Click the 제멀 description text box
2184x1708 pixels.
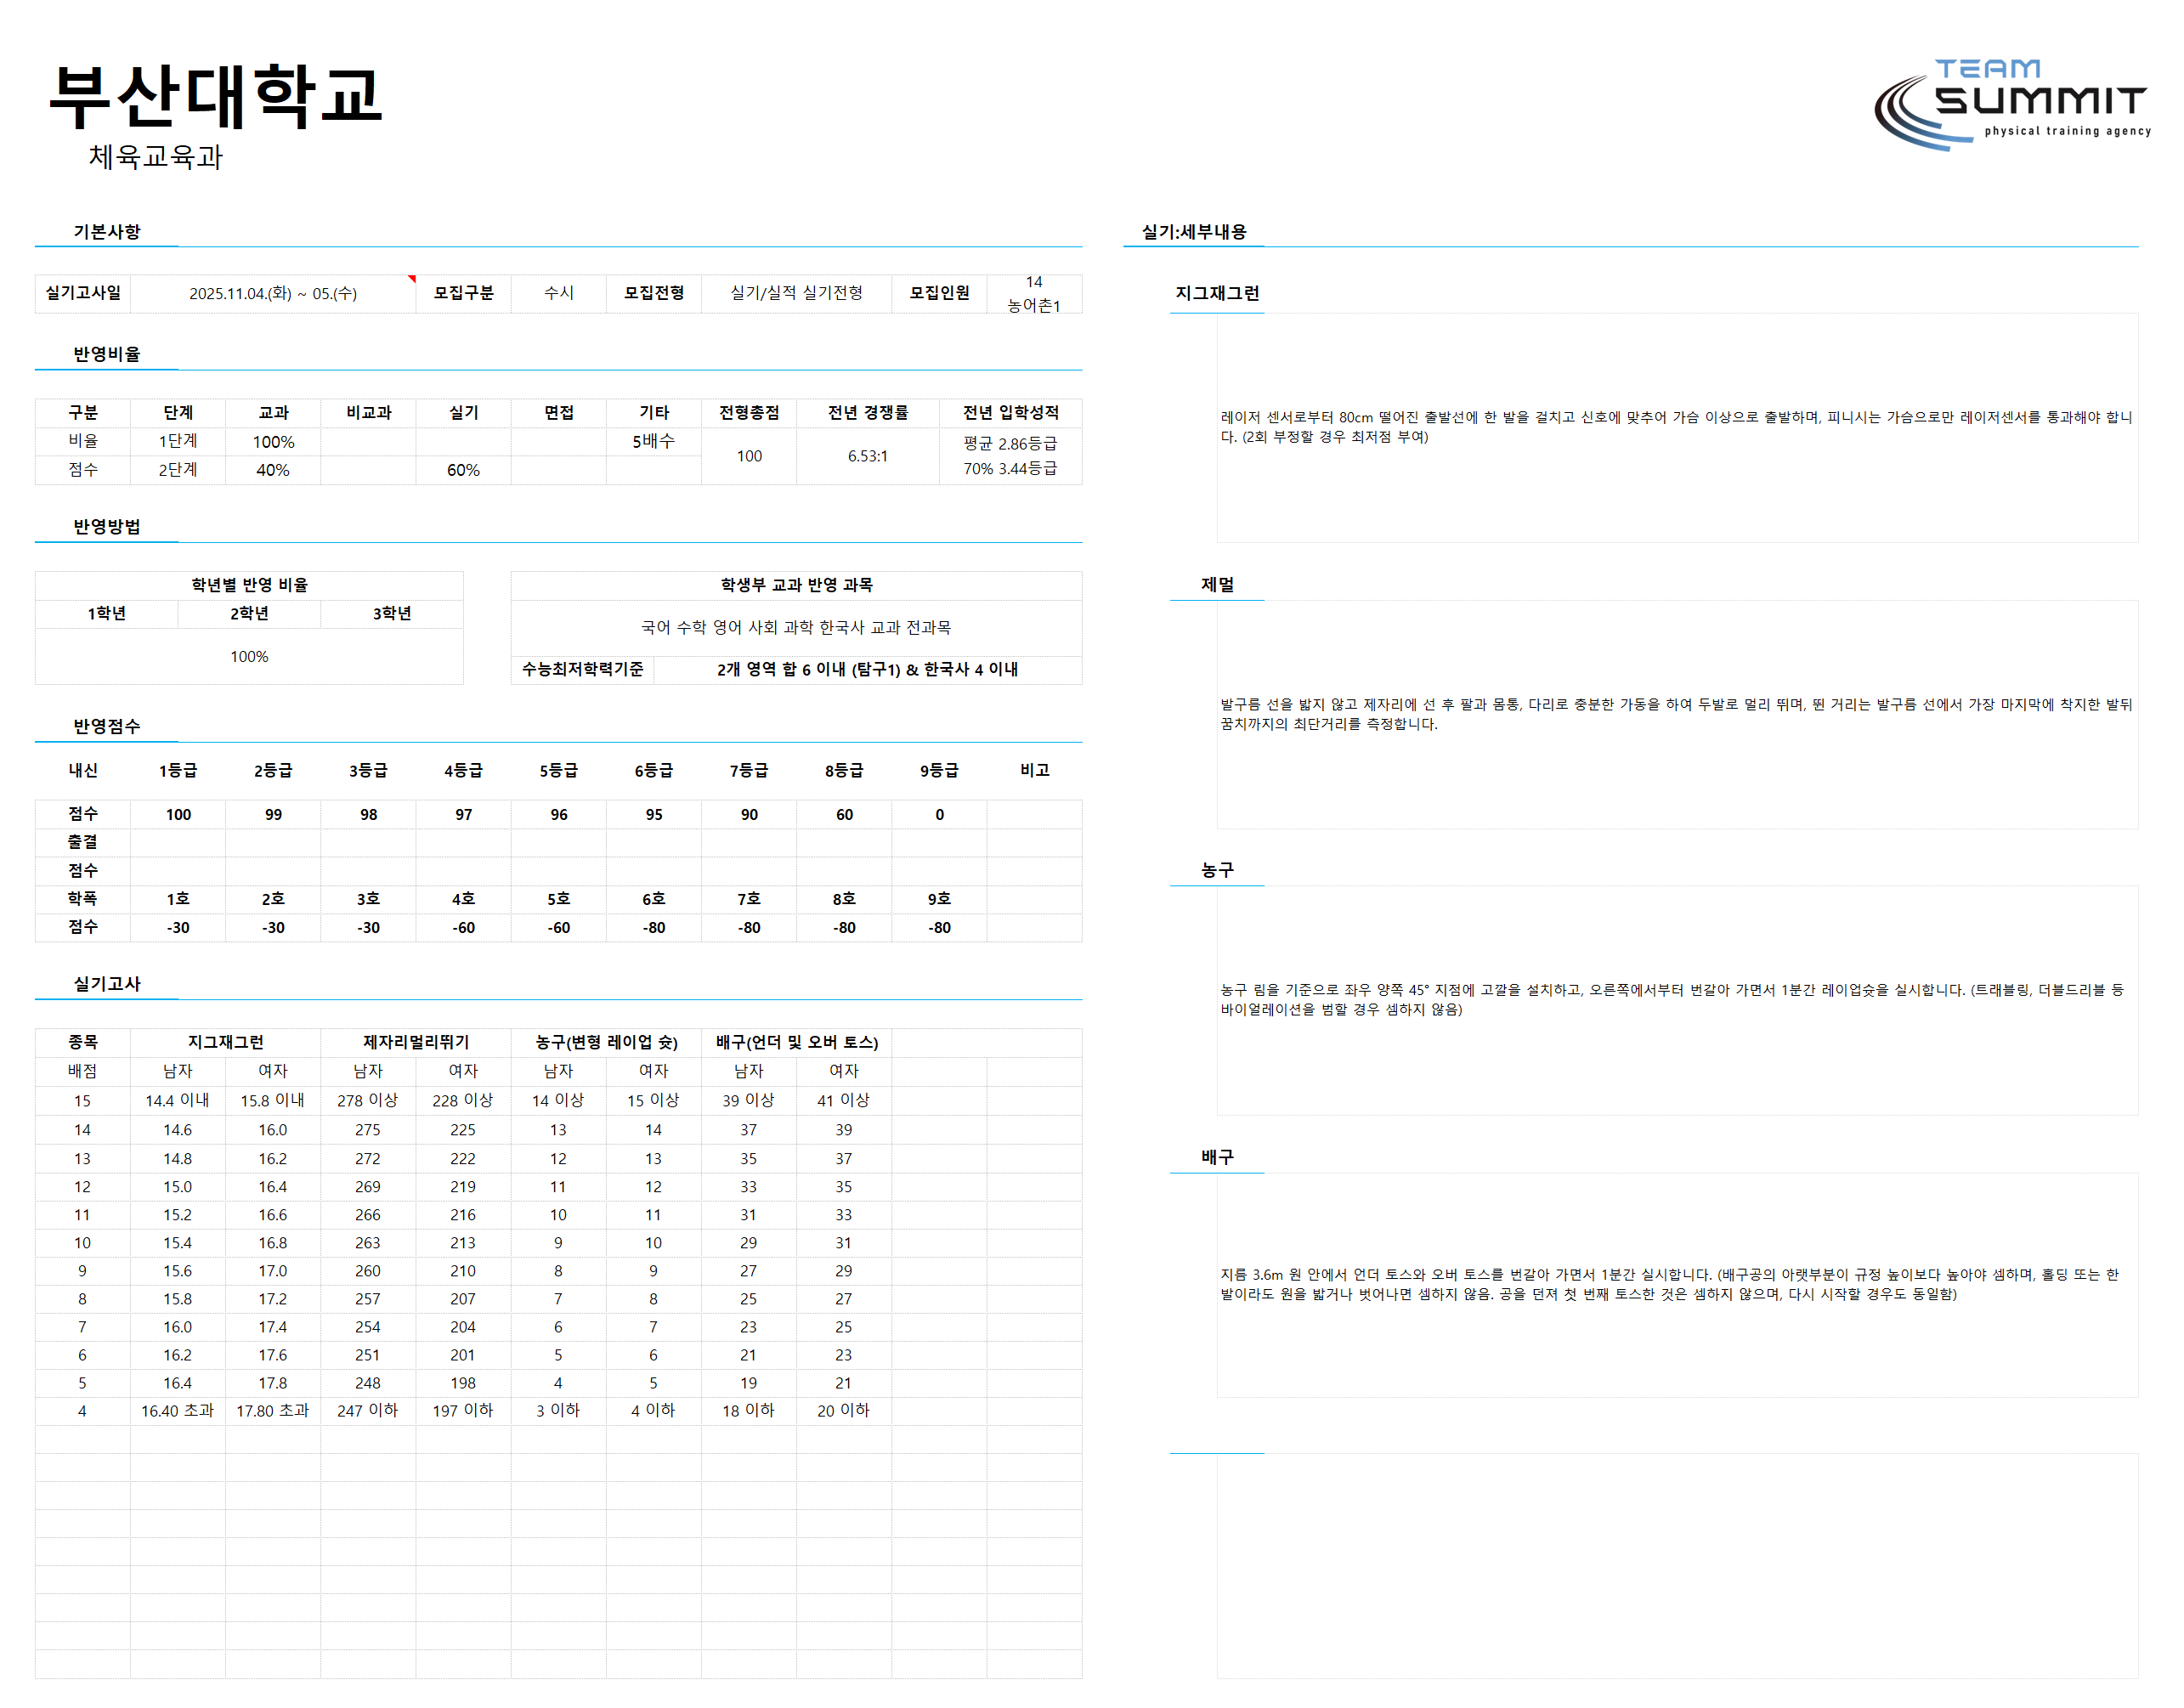[1677, 714]
